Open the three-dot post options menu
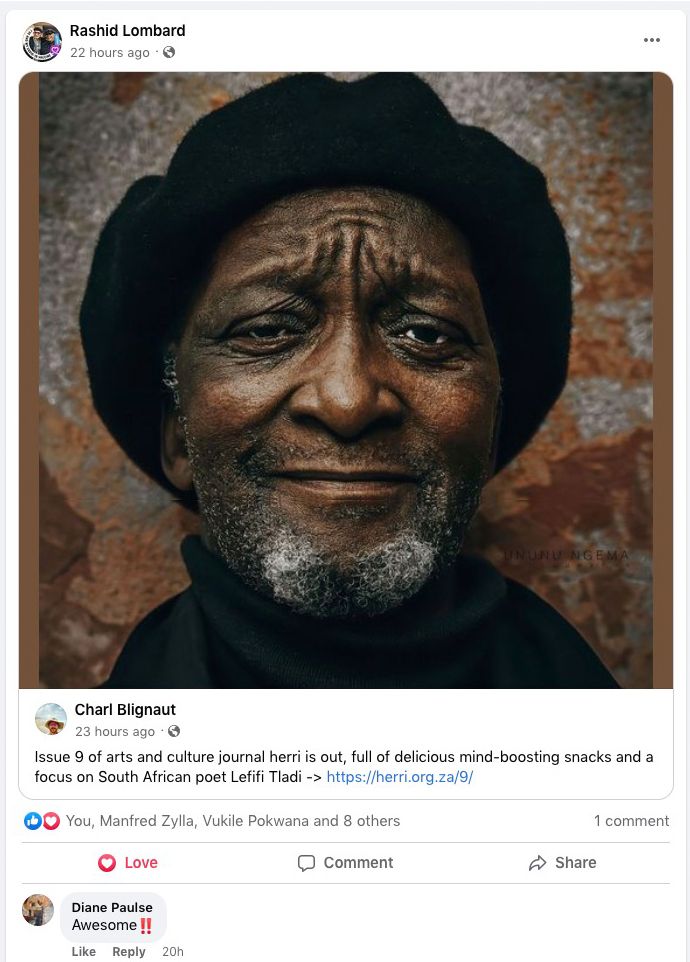This screenshot has height=962, width=690. coord(652,40)
